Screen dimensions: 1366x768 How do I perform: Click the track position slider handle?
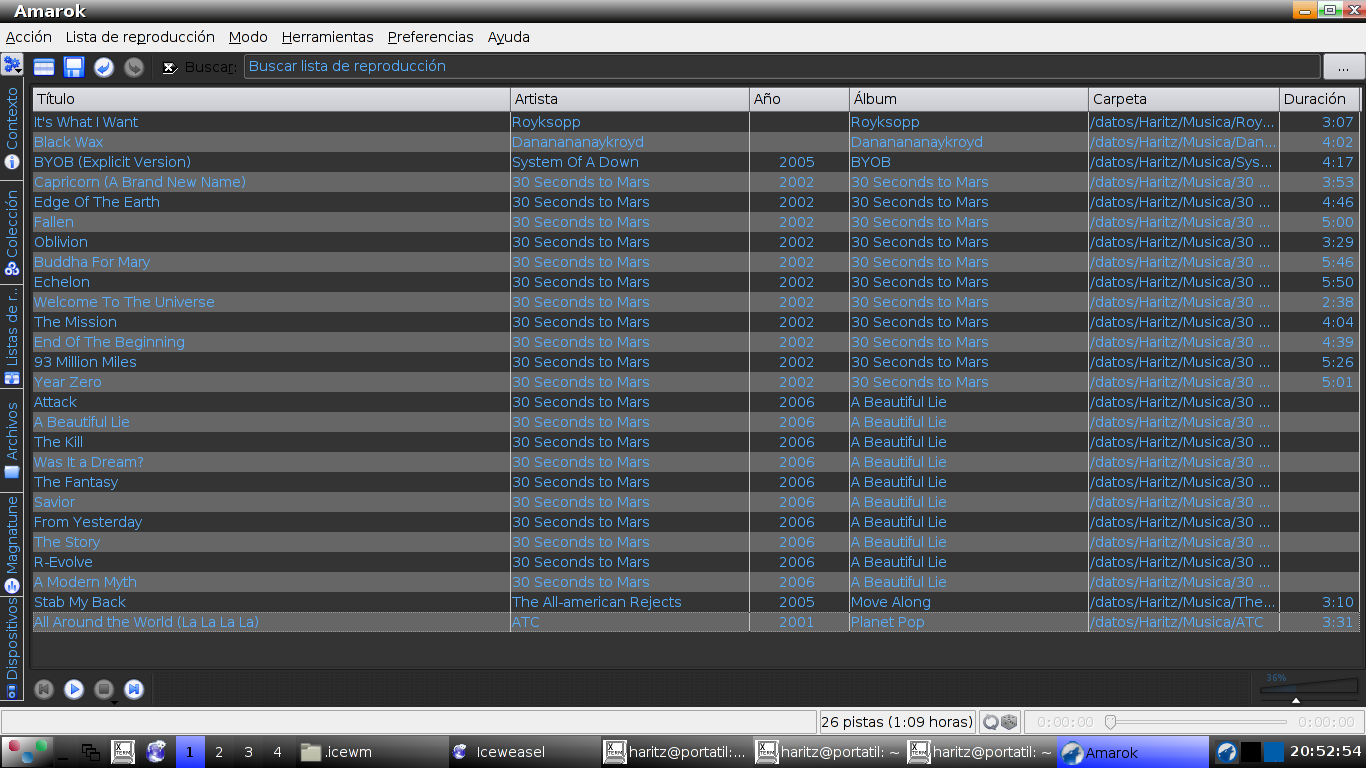click(x=1110, y=722)
